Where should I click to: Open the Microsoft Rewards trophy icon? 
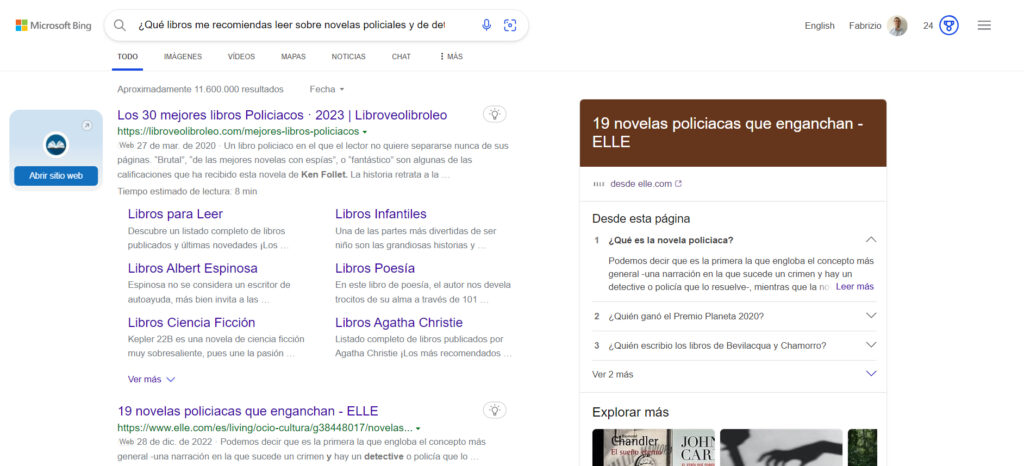(x=948, y=26)
